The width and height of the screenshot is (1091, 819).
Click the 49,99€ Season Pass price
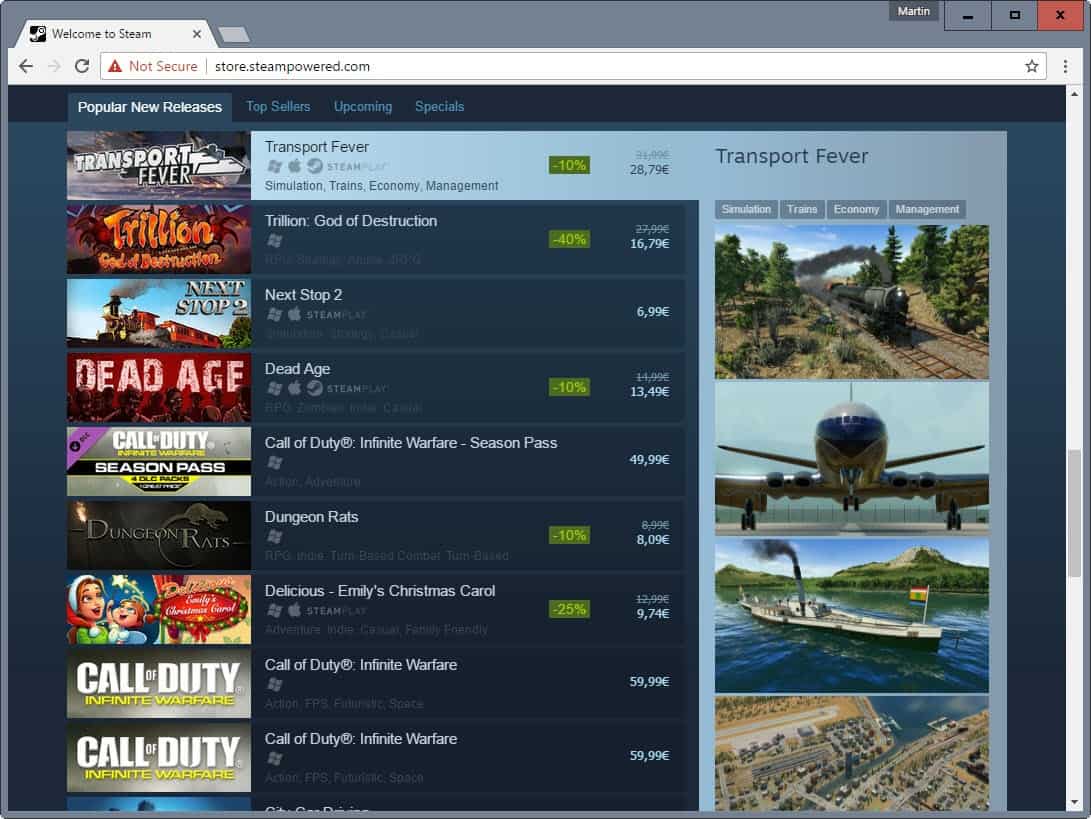pyautogui.click(x=649, y=459)
